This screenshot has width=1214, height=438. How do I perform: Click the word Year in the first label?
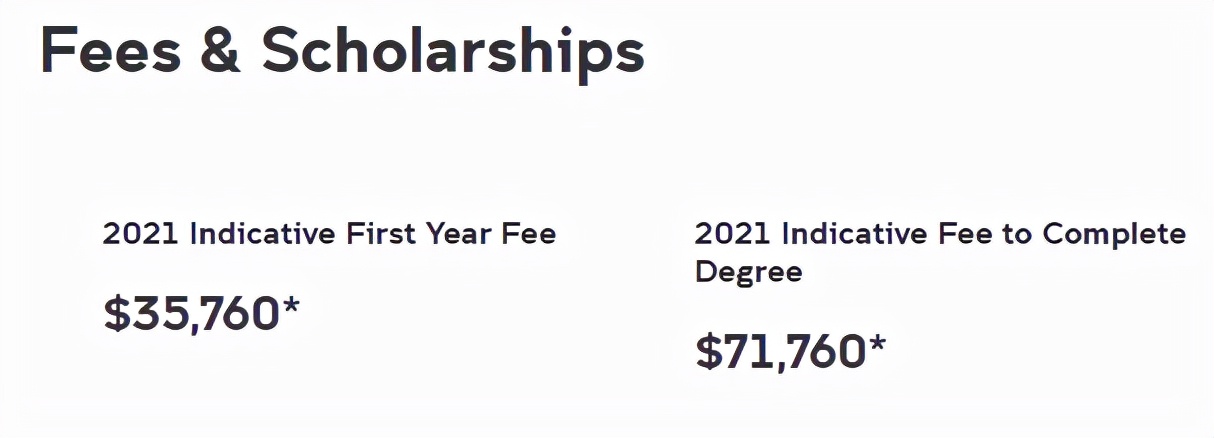tap(468, 234)
